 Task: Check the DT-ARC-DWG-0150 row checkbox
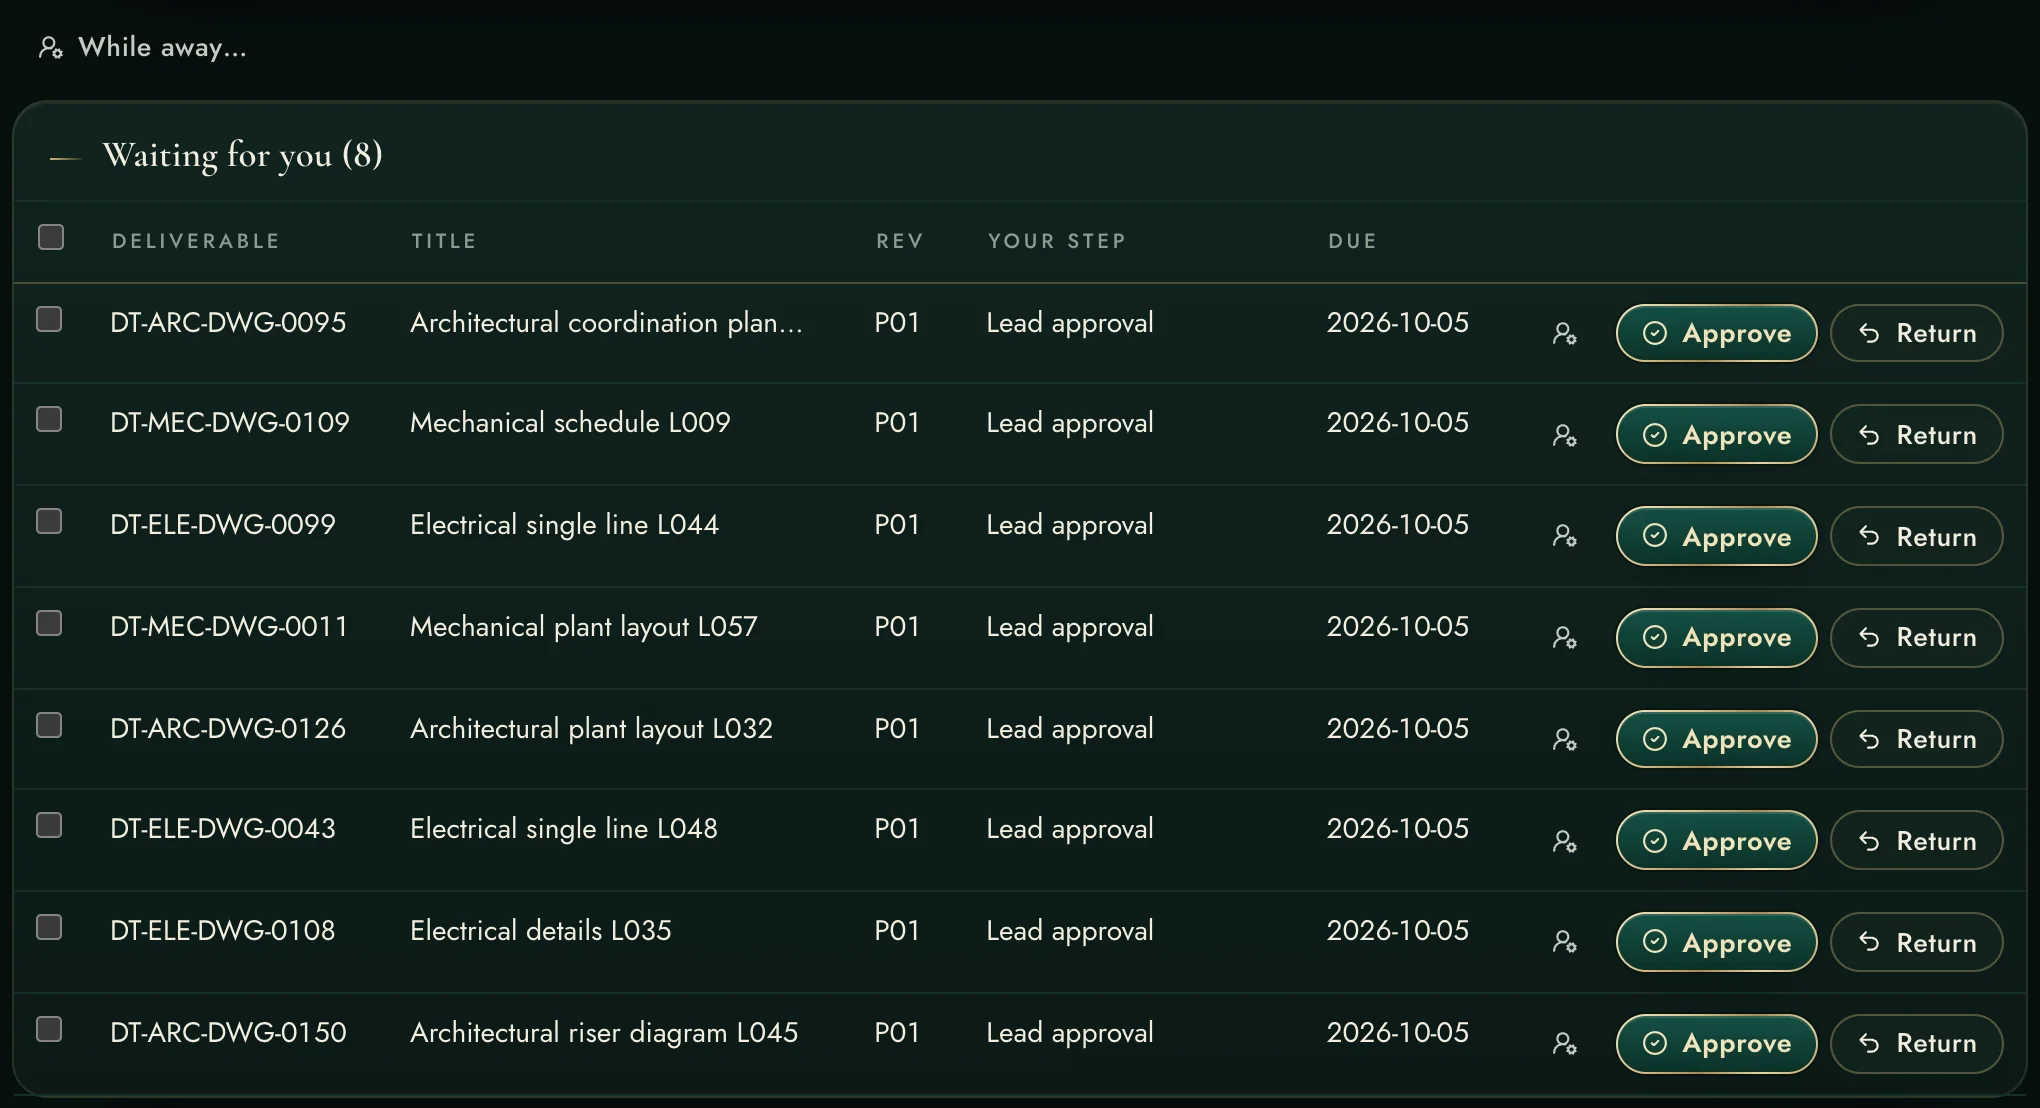coord(49,1029)
